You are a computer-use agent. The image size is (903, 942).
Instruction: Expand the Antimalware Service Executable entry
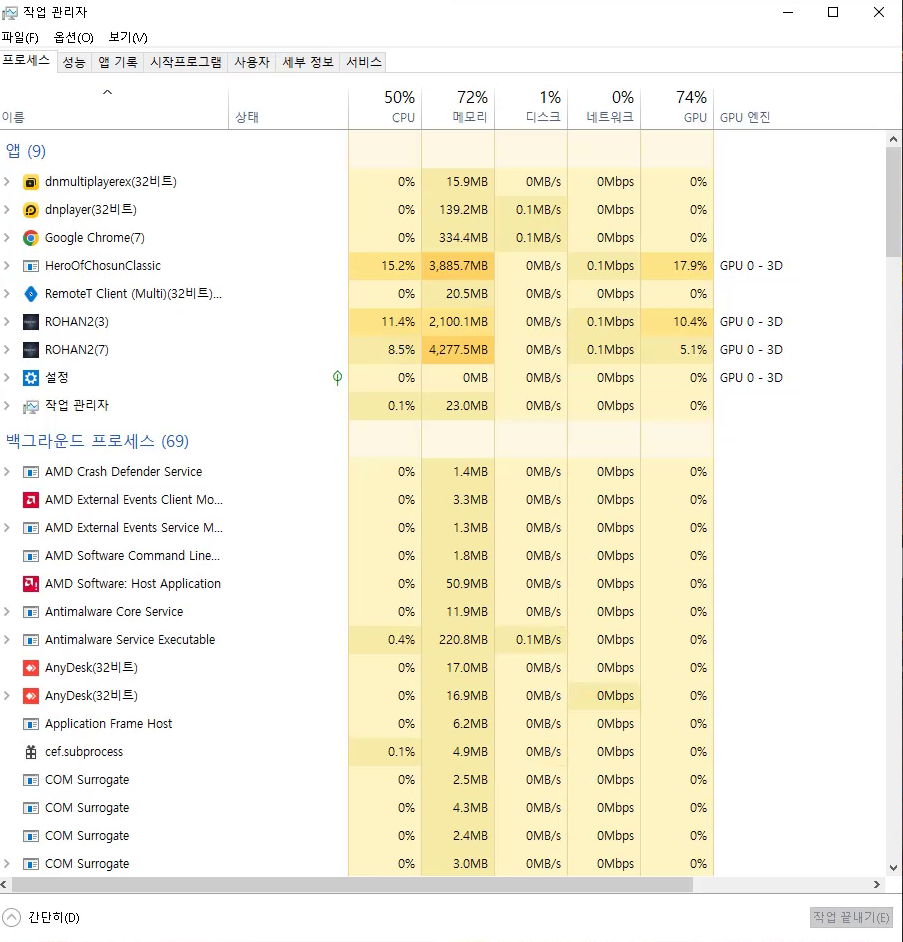pos(7,639)
